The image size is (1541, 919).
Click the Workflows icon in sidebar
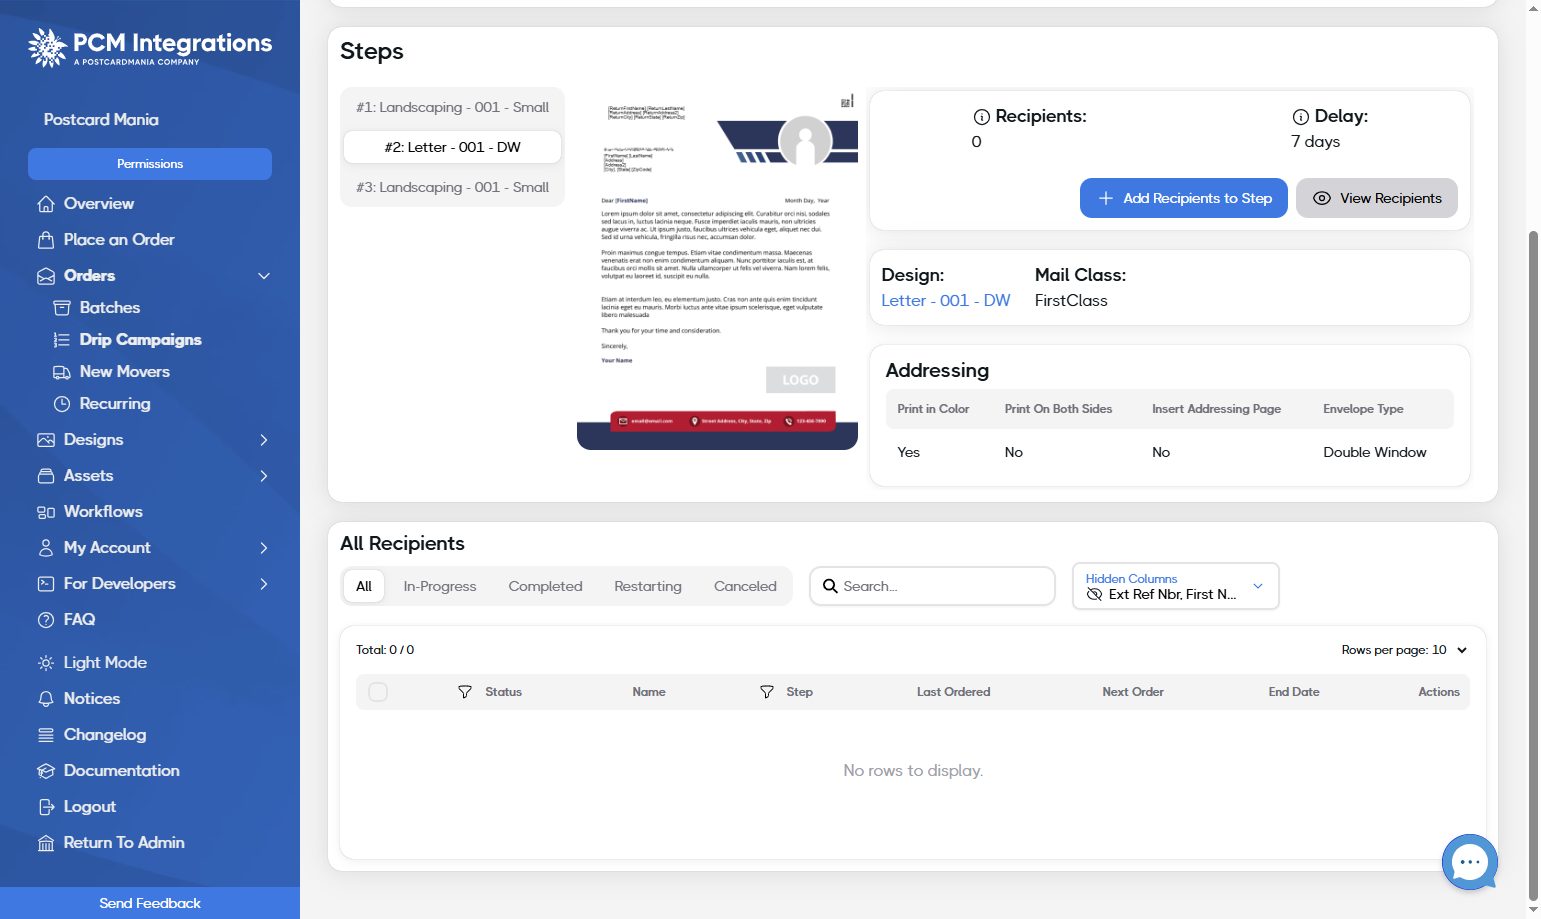(46, 512)
